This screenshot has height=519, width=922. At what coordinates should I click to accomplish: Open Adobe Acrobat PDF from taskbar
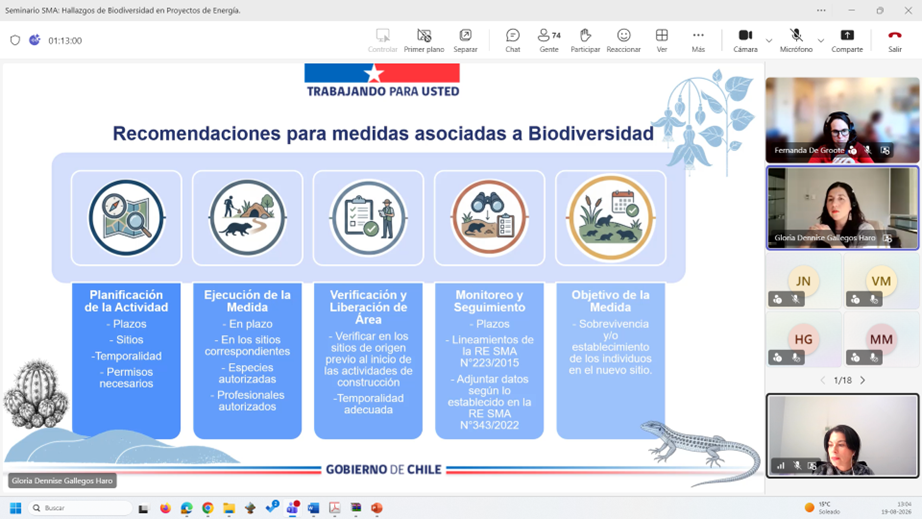coord(335,508)
